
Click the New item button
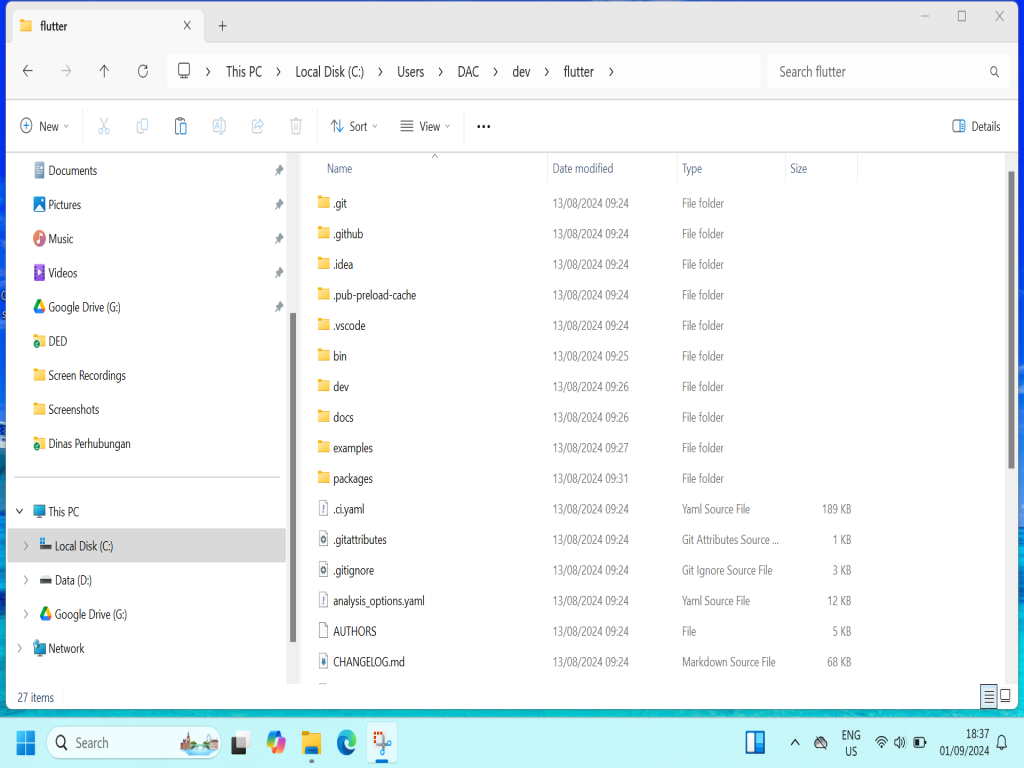[x=45, y=126]
